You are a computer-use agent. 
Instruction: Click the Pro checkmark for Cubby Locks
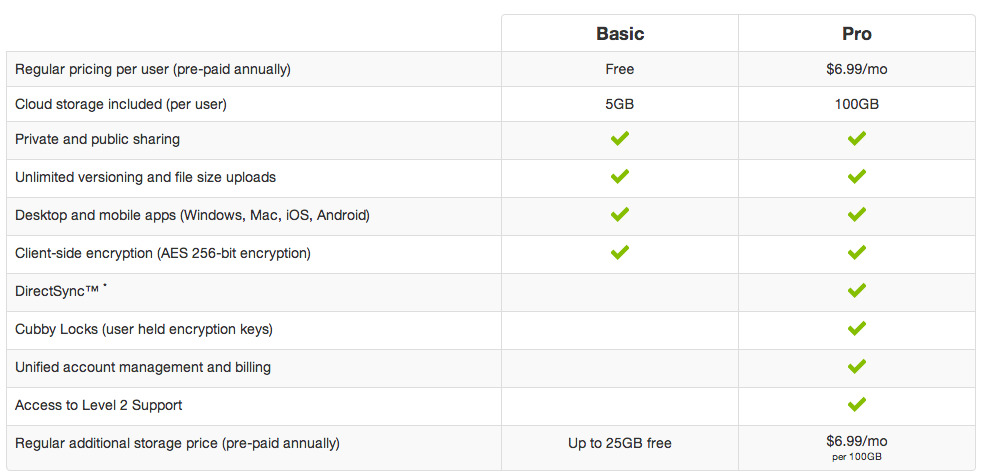[x=856, y=329]
